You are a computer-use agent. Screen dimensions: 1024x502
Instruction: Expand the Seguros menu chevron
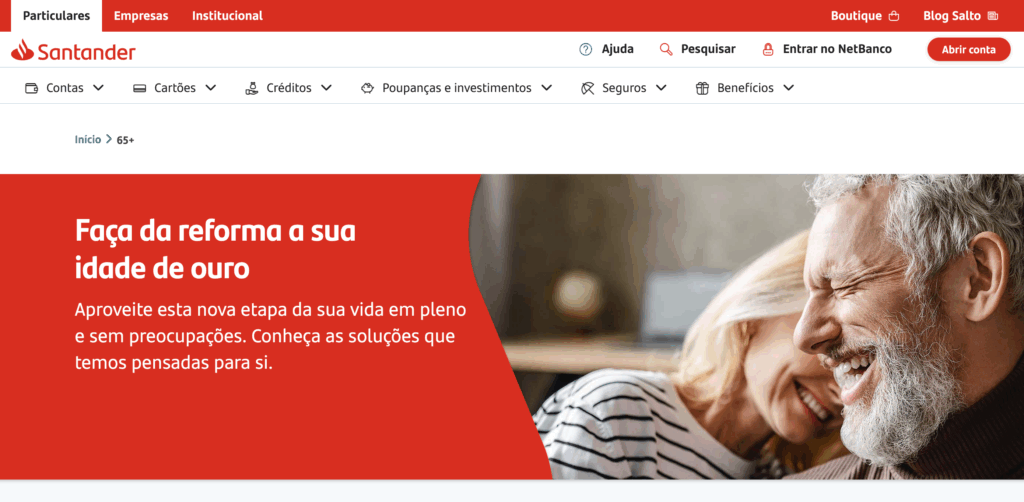[661, 87]
